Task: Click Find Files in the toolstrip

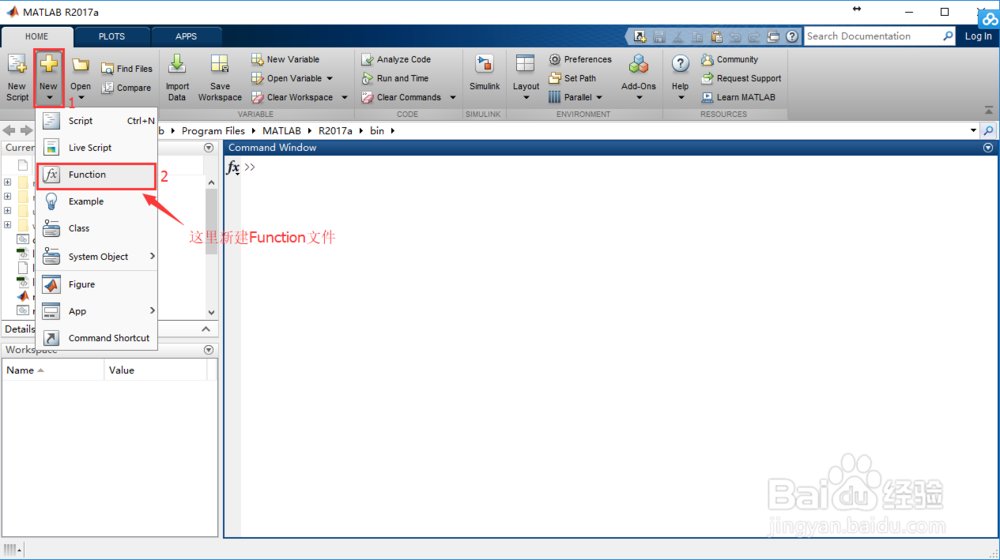Action: tap(127, 68)
